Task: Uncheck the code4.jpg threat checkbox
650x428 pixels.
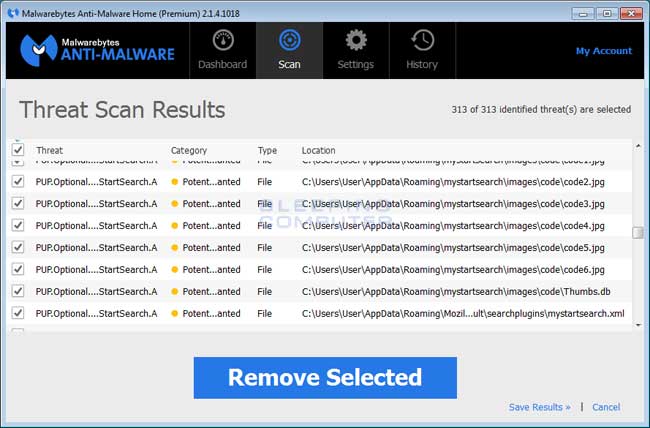Action: 18,225
